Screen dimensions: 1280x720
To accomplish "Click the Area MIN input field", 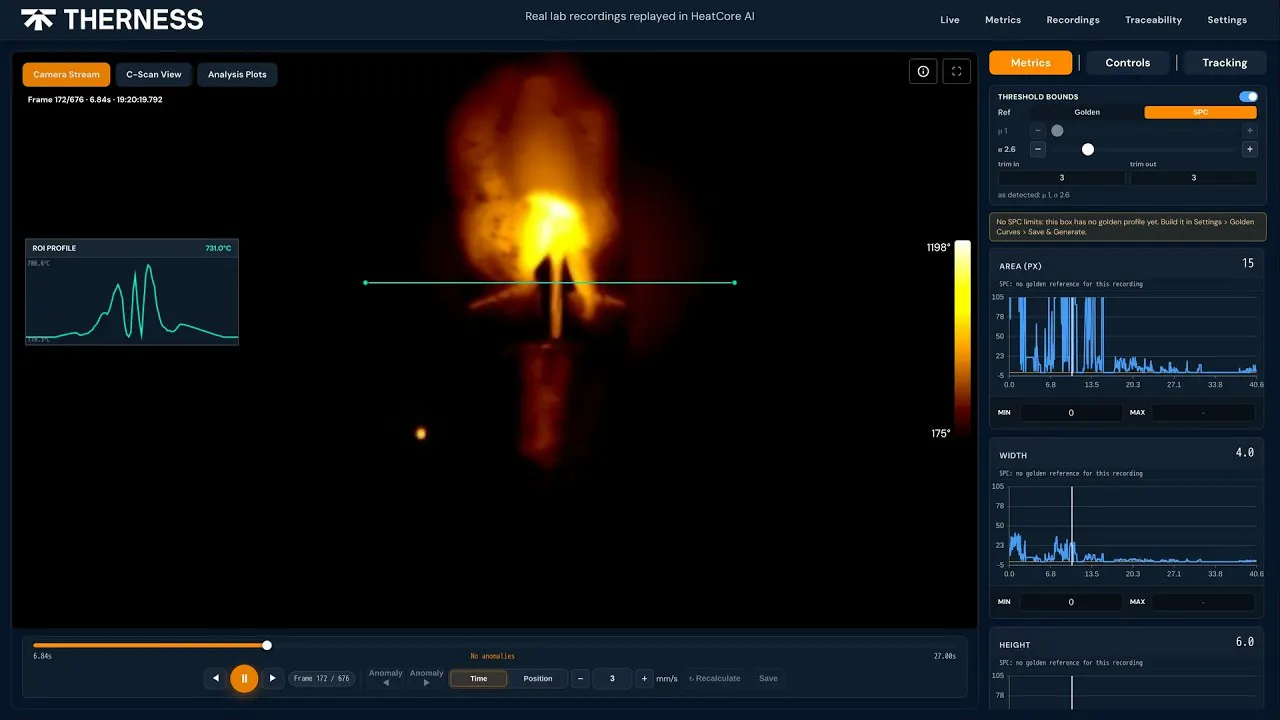I will tap(1071, 412).
